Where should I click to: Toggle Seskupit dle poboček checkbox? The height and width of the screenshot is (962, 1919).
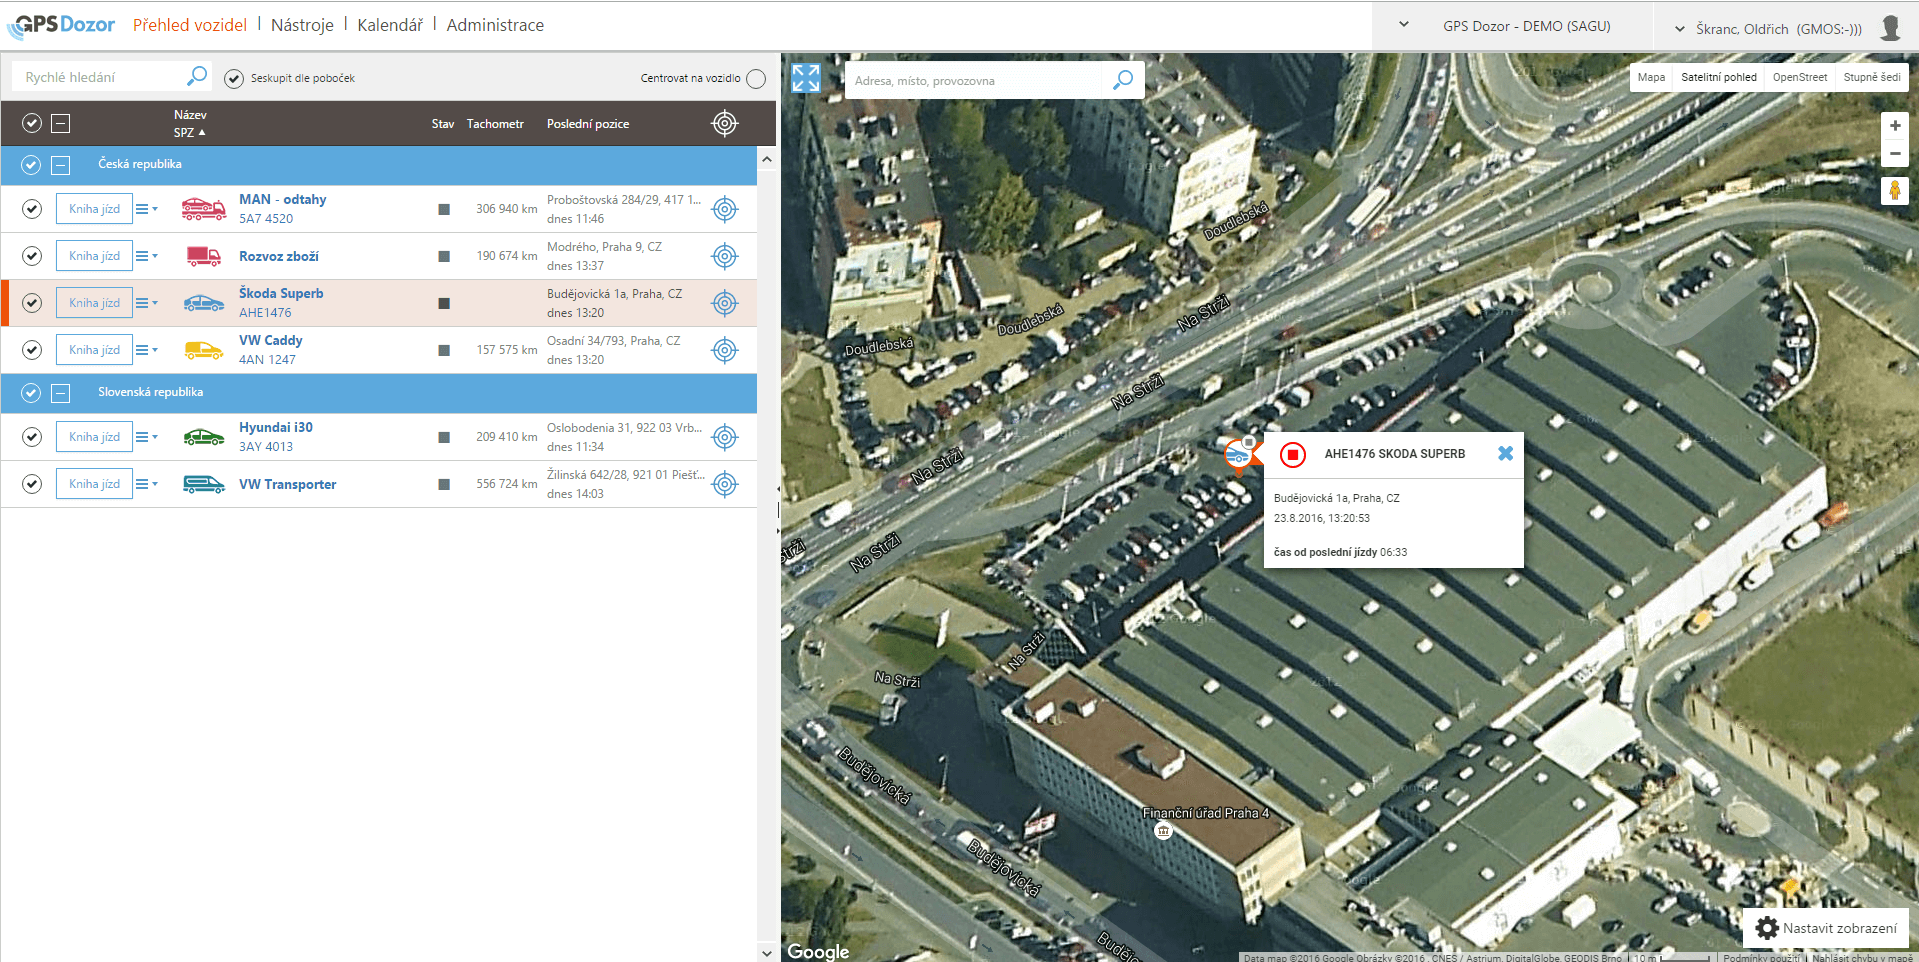tap(234, 78)
